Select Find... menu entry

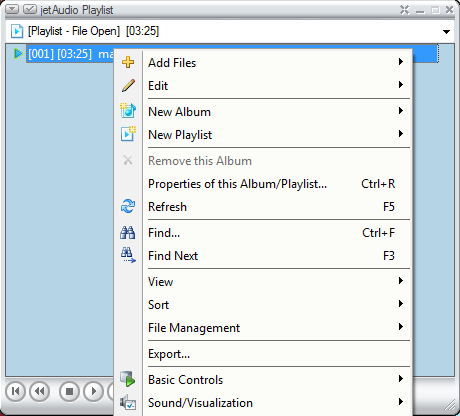pos(263,233)
